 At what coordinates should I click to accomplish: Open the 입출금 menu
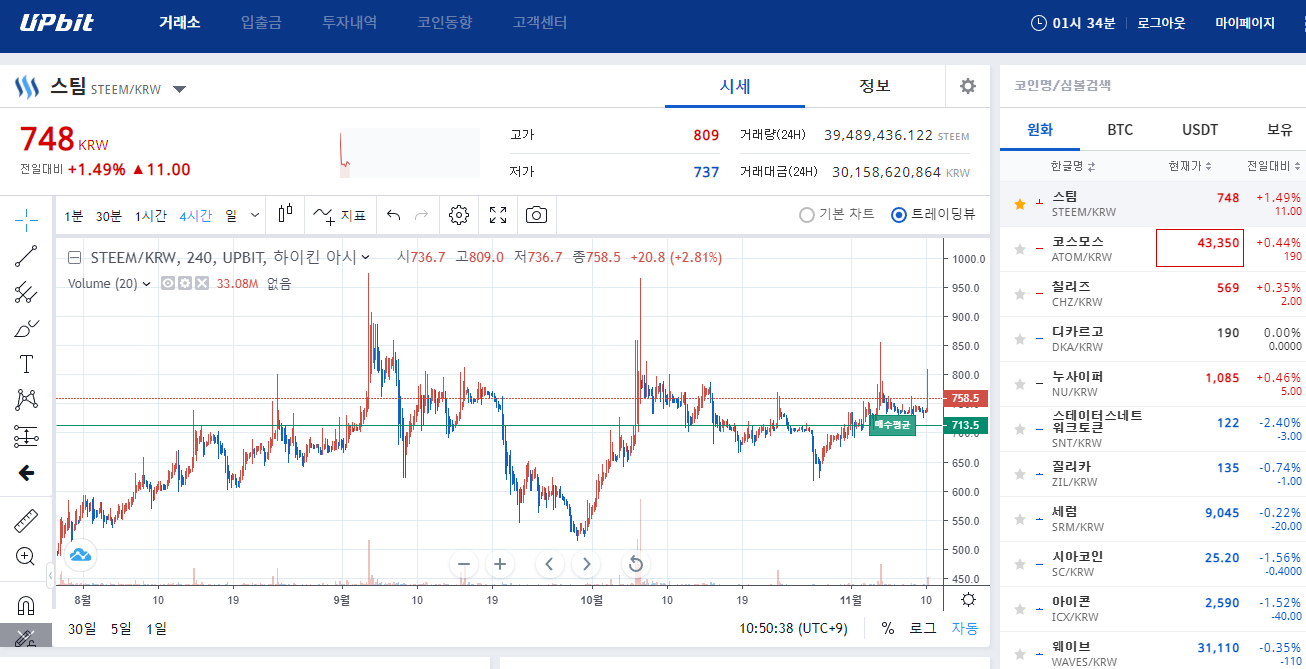[x=261, y=22]
